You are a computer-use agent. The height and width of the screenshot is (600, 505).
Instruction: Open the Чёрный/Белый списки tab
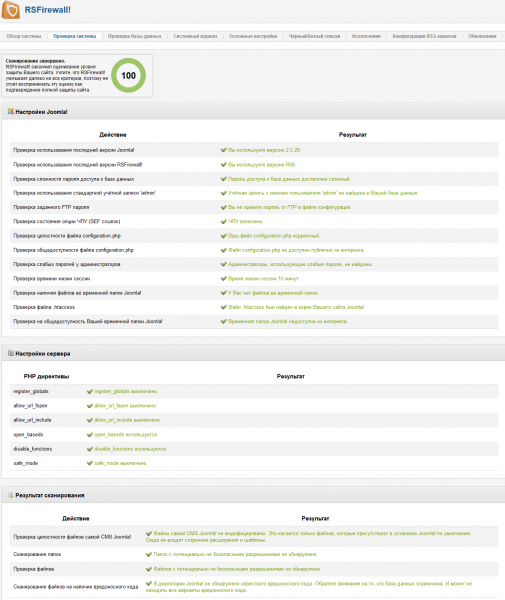[314, 36]
